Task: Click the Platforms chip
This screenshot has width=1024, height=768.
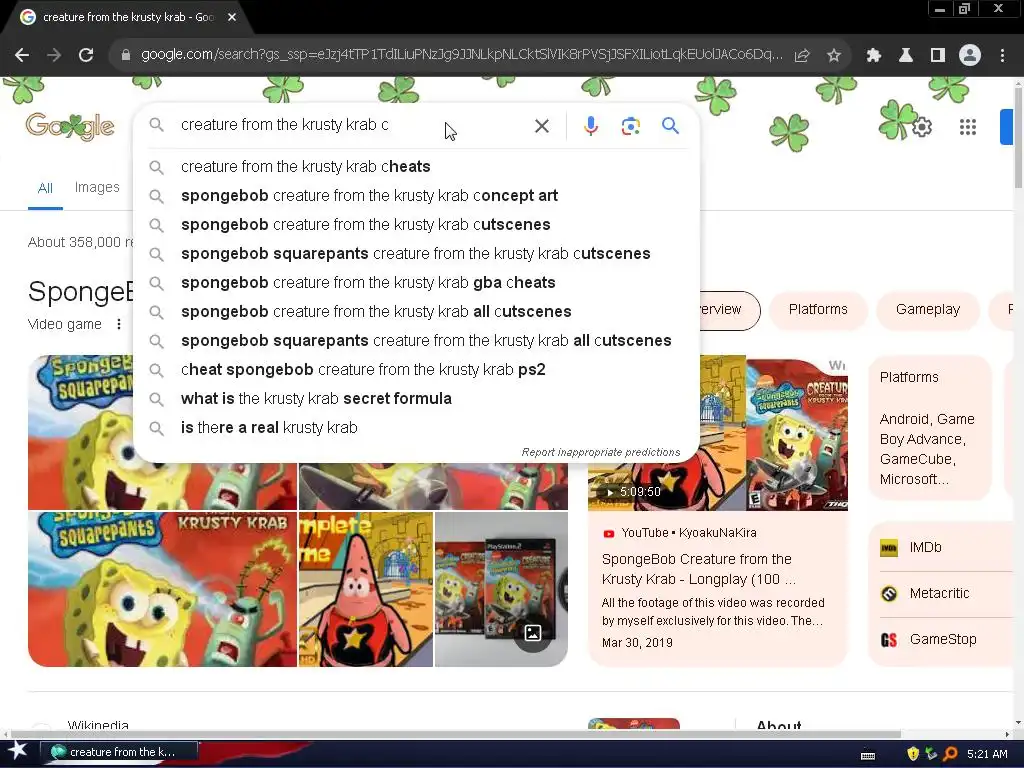Action: click(x=818, y=310)
